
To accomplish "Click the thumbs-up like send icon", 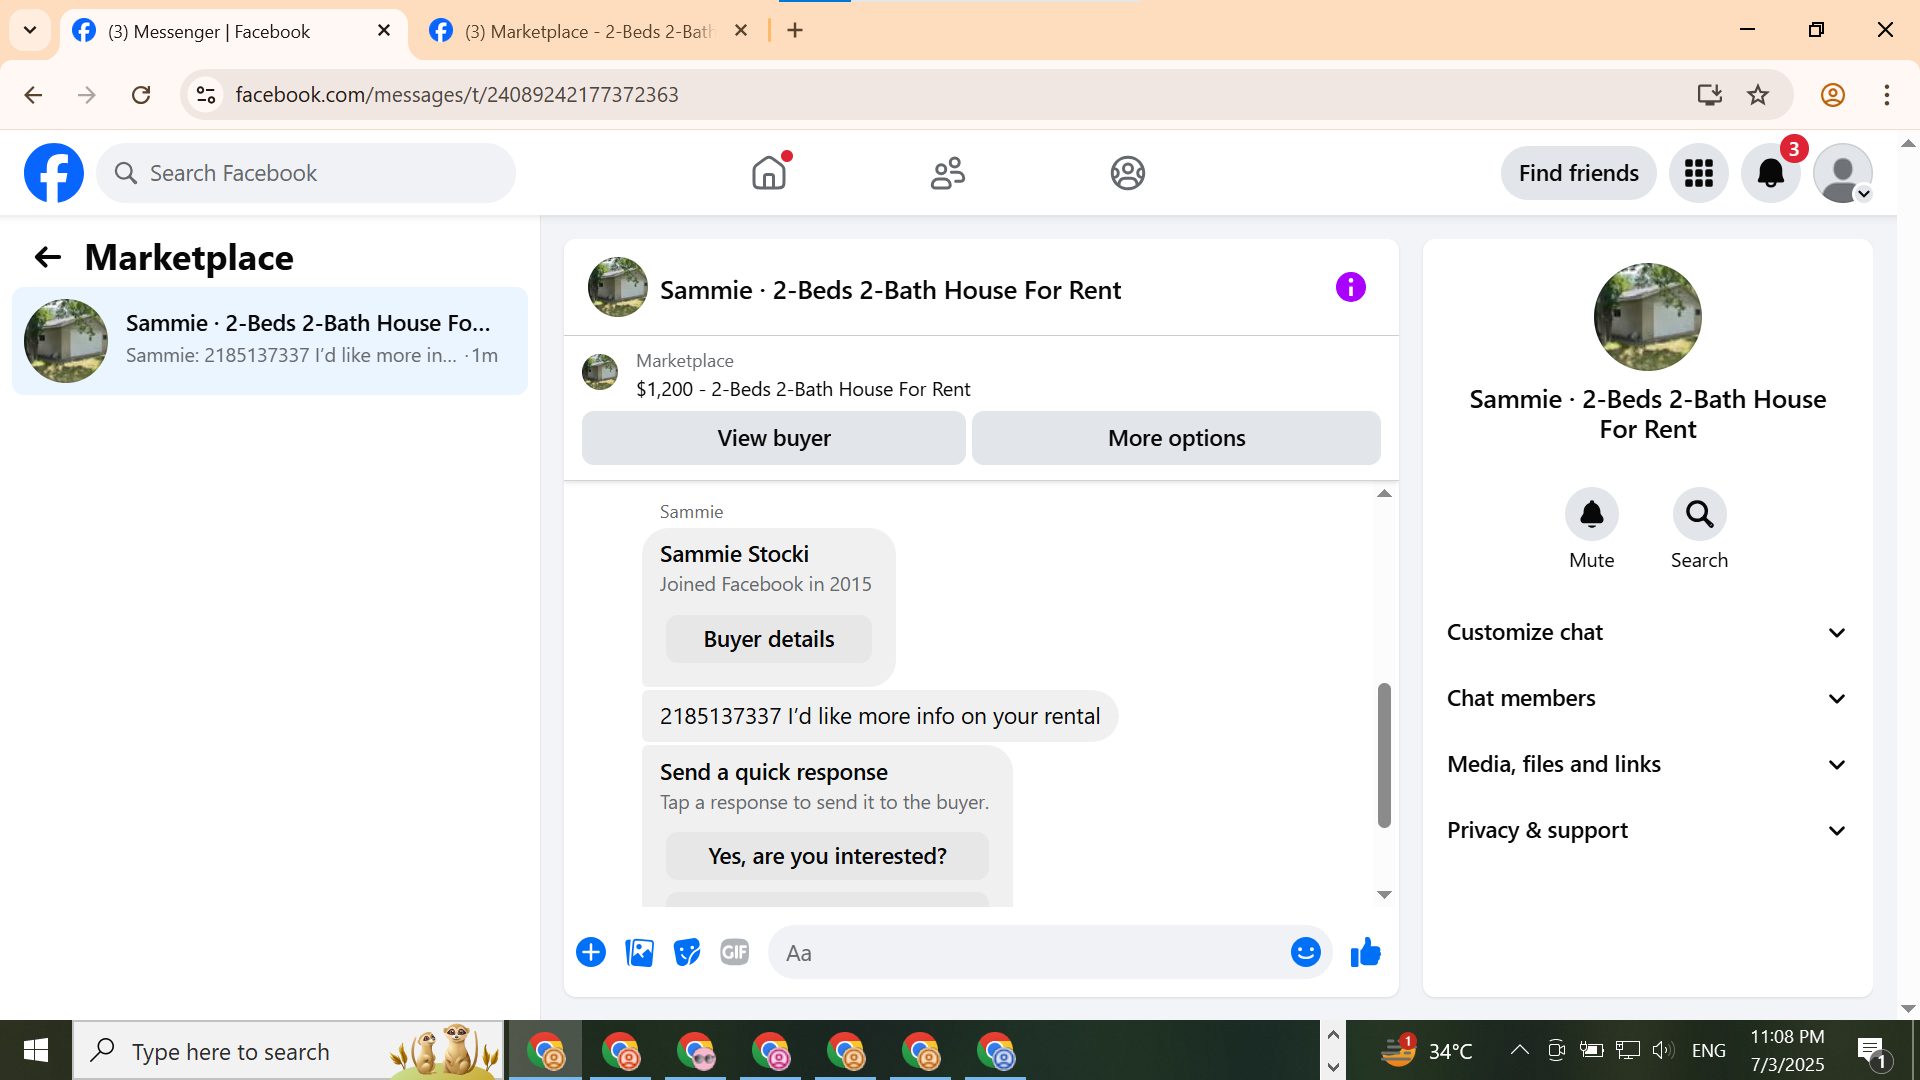I will pyautogui.click(x=1365, y=953).
